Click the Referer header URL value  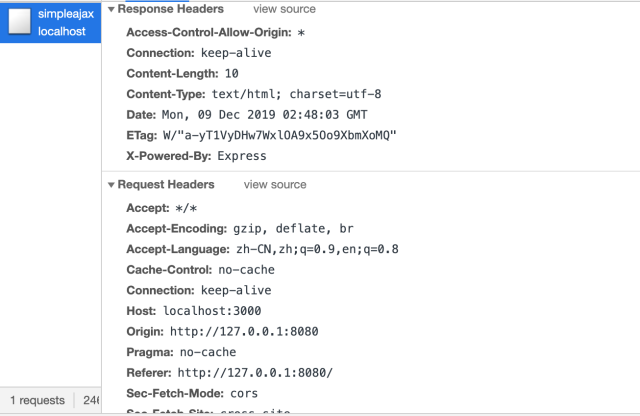coord(254,373)
